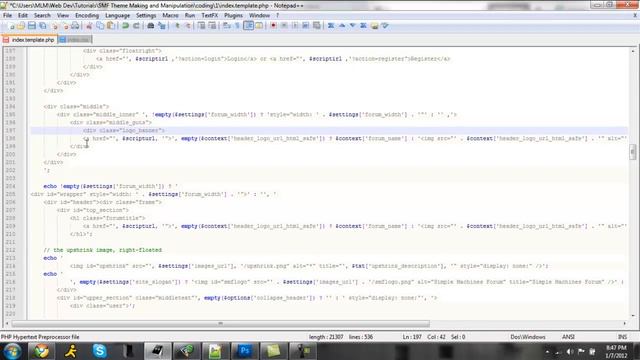
Task: Open Replace dialog from toolbar icon
Action: [x=162, y=26]
